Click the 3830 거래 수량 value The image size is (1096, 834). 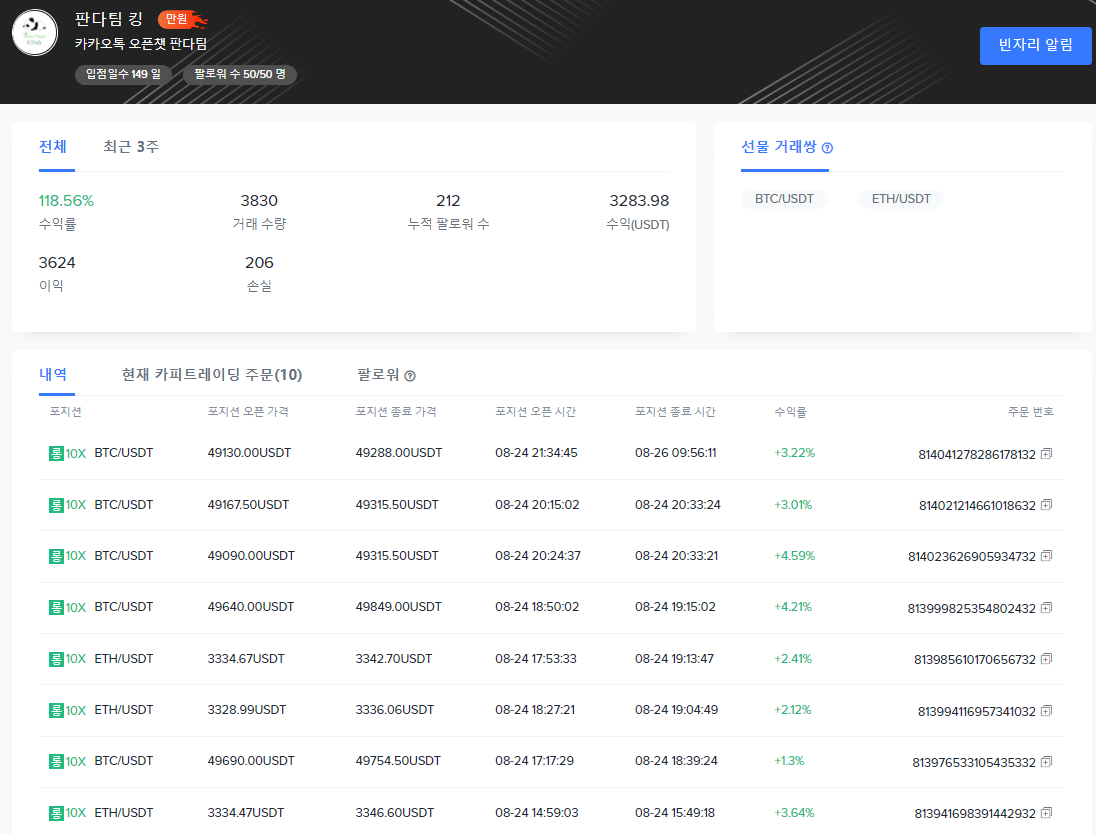pos(259,201)
